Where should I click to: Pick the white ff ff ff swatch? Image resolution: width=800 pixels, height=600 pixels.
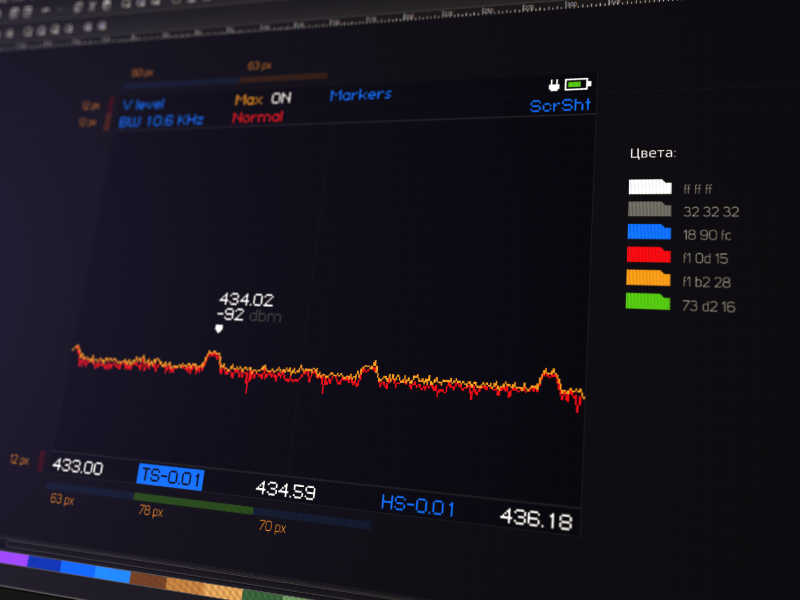click(650, 187)
